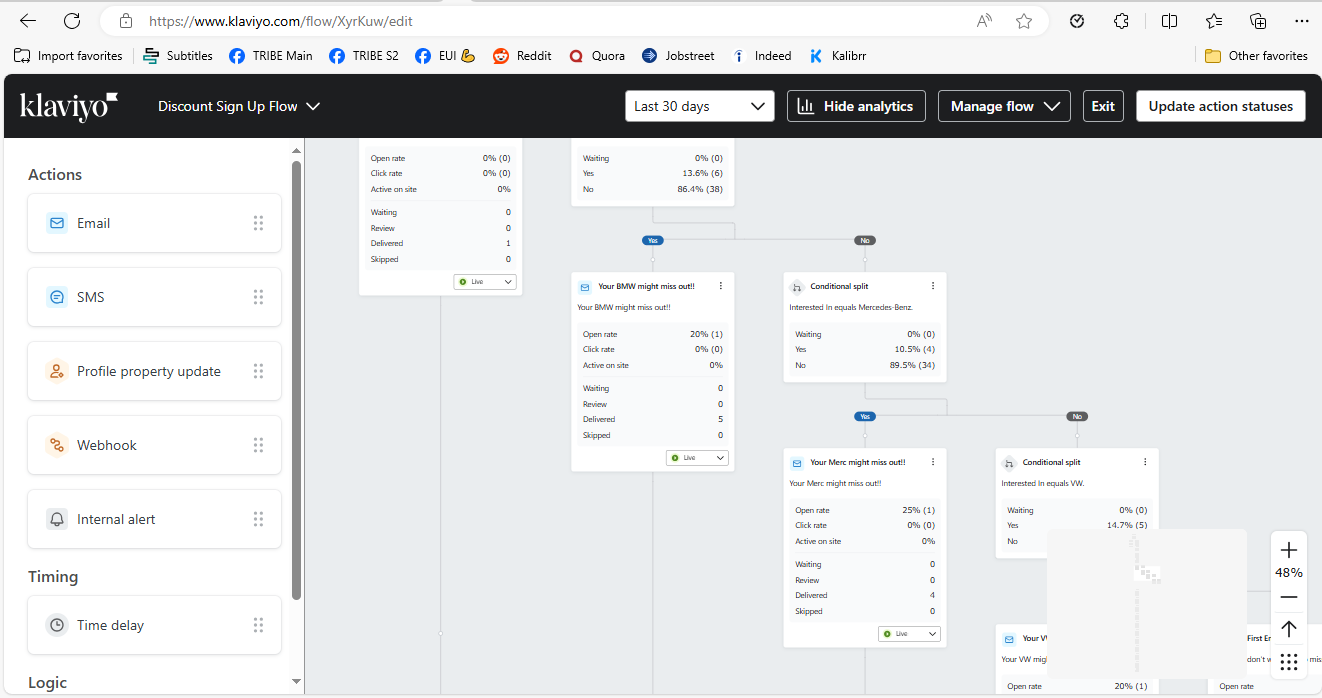
Task: Click the Exit button
Action: 1103,106
